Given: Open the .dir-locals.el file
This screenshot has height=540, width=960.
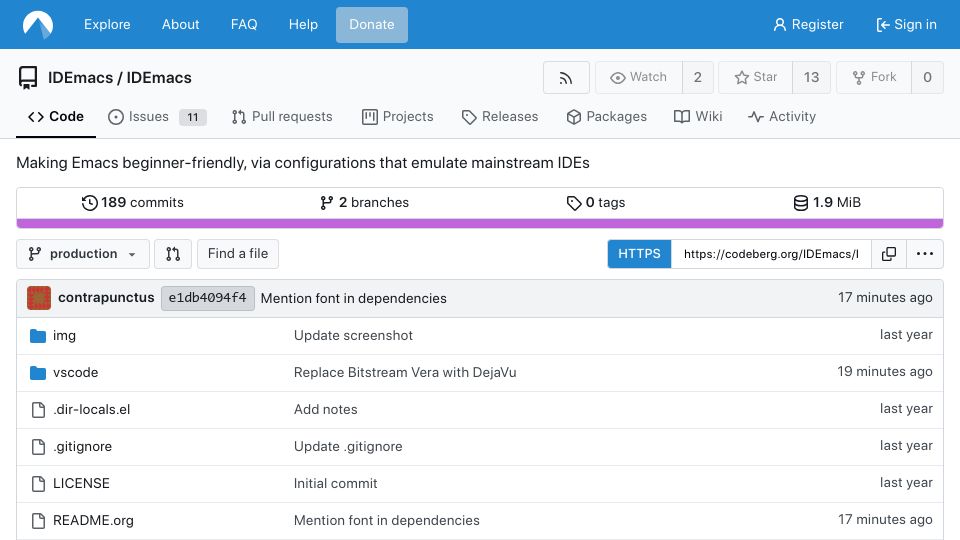Looking at the screenshot, I should tap(92, 410).
